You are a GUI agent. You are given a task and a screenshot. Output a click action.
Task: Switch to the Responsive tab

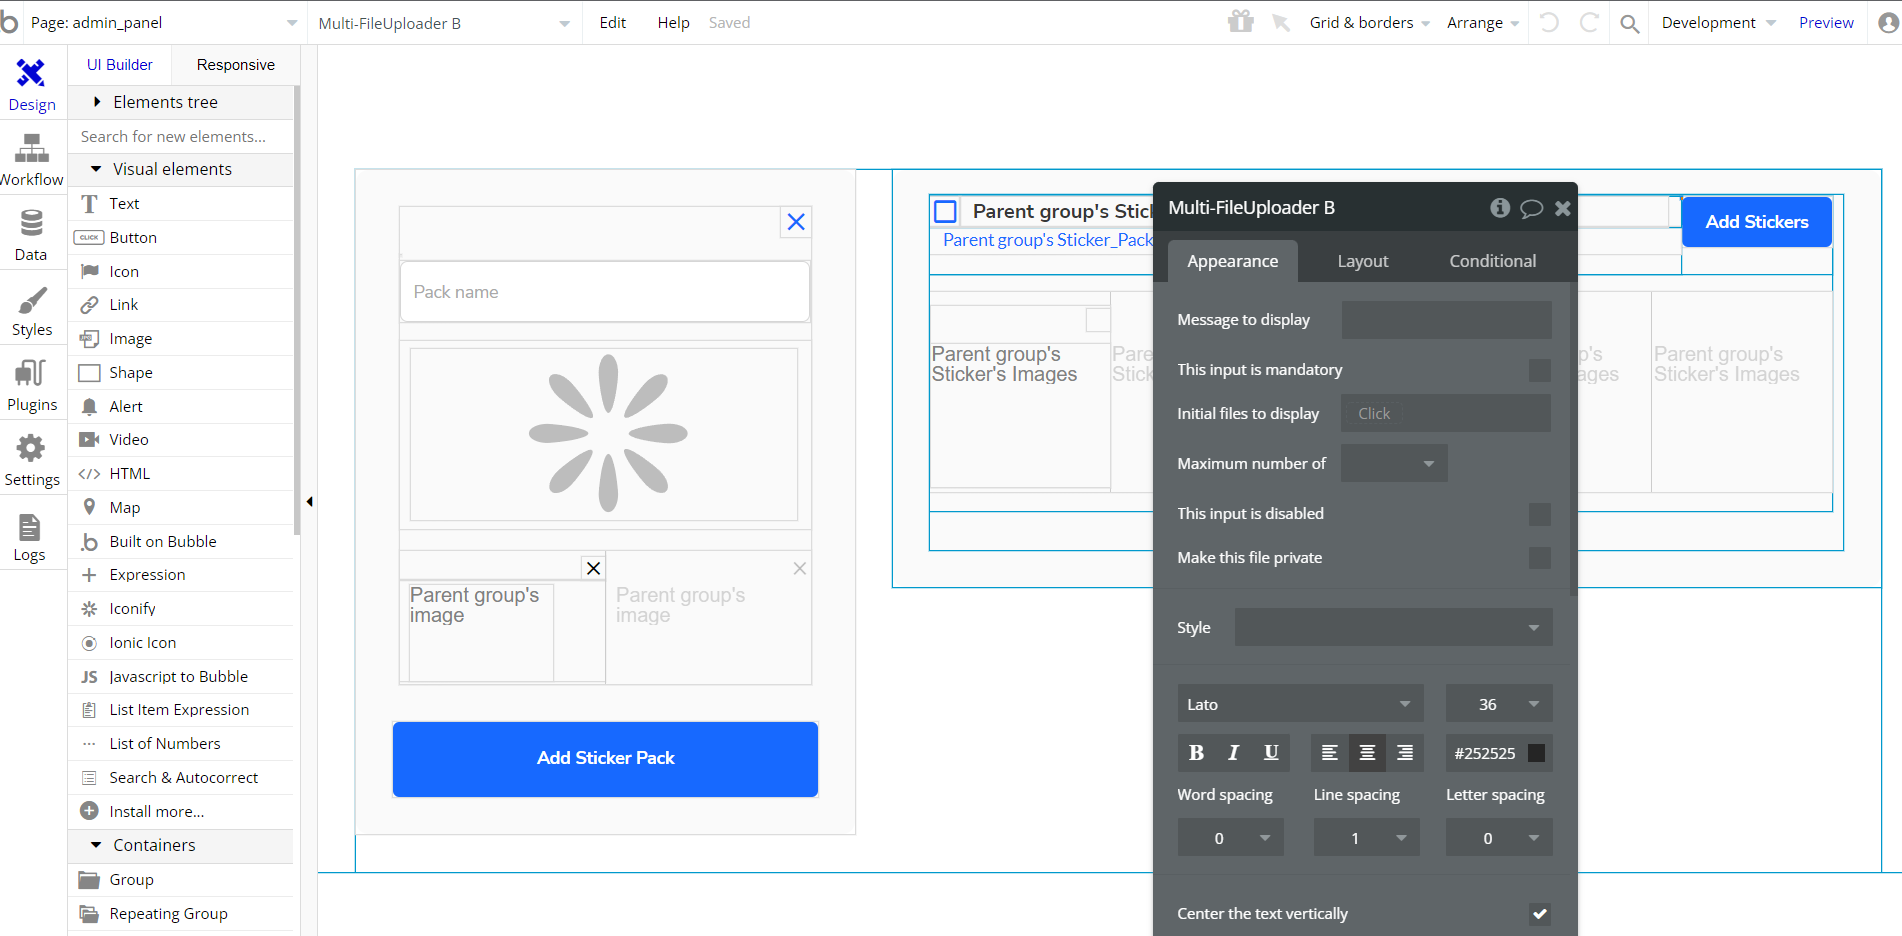pyautogui.click(x=235, y=65)
